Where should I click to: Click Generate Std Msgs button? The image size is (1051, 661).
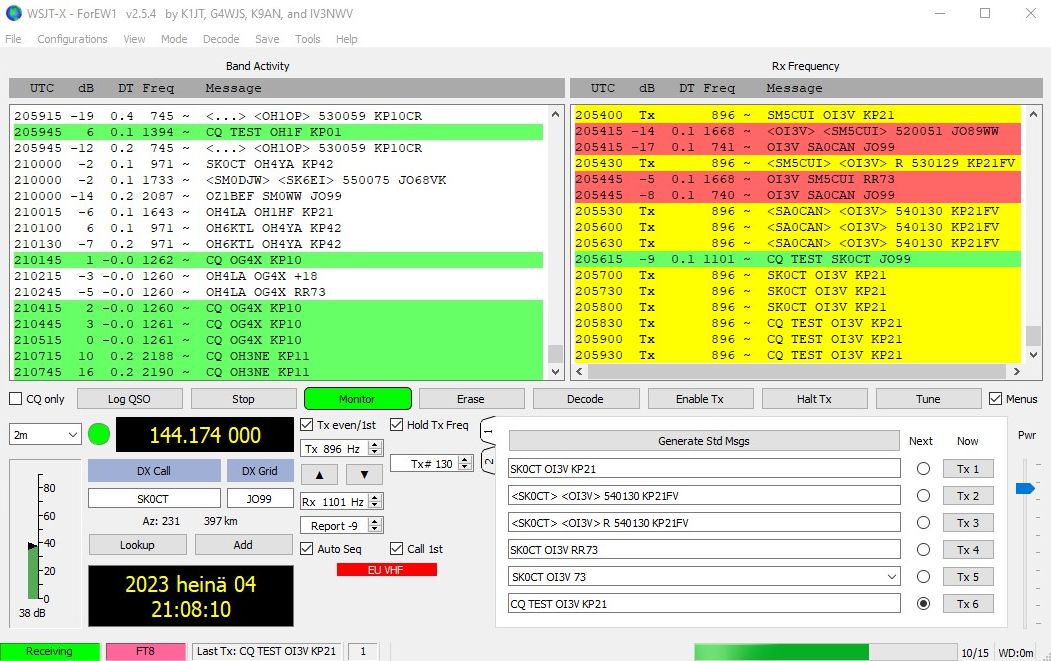click(x=704, y=441)
